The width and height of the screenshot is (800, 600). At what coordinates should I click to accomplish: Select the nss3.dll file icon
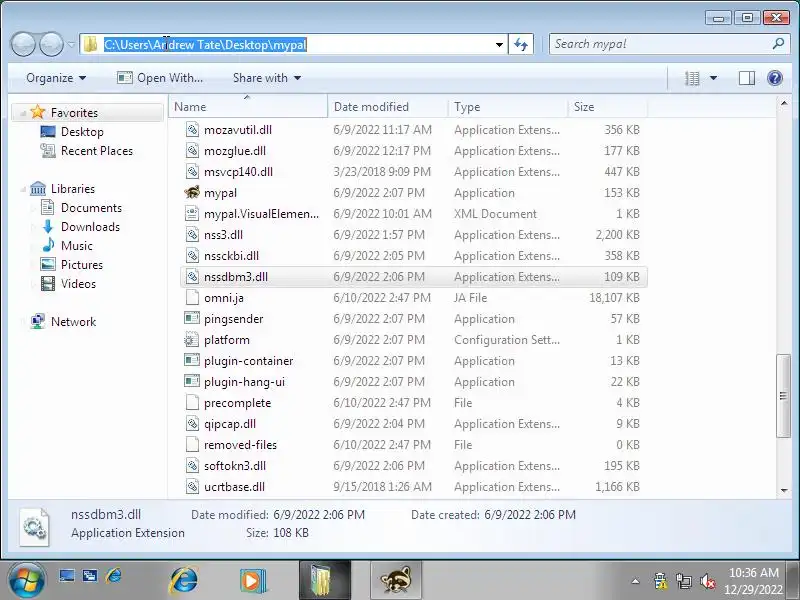192,235
